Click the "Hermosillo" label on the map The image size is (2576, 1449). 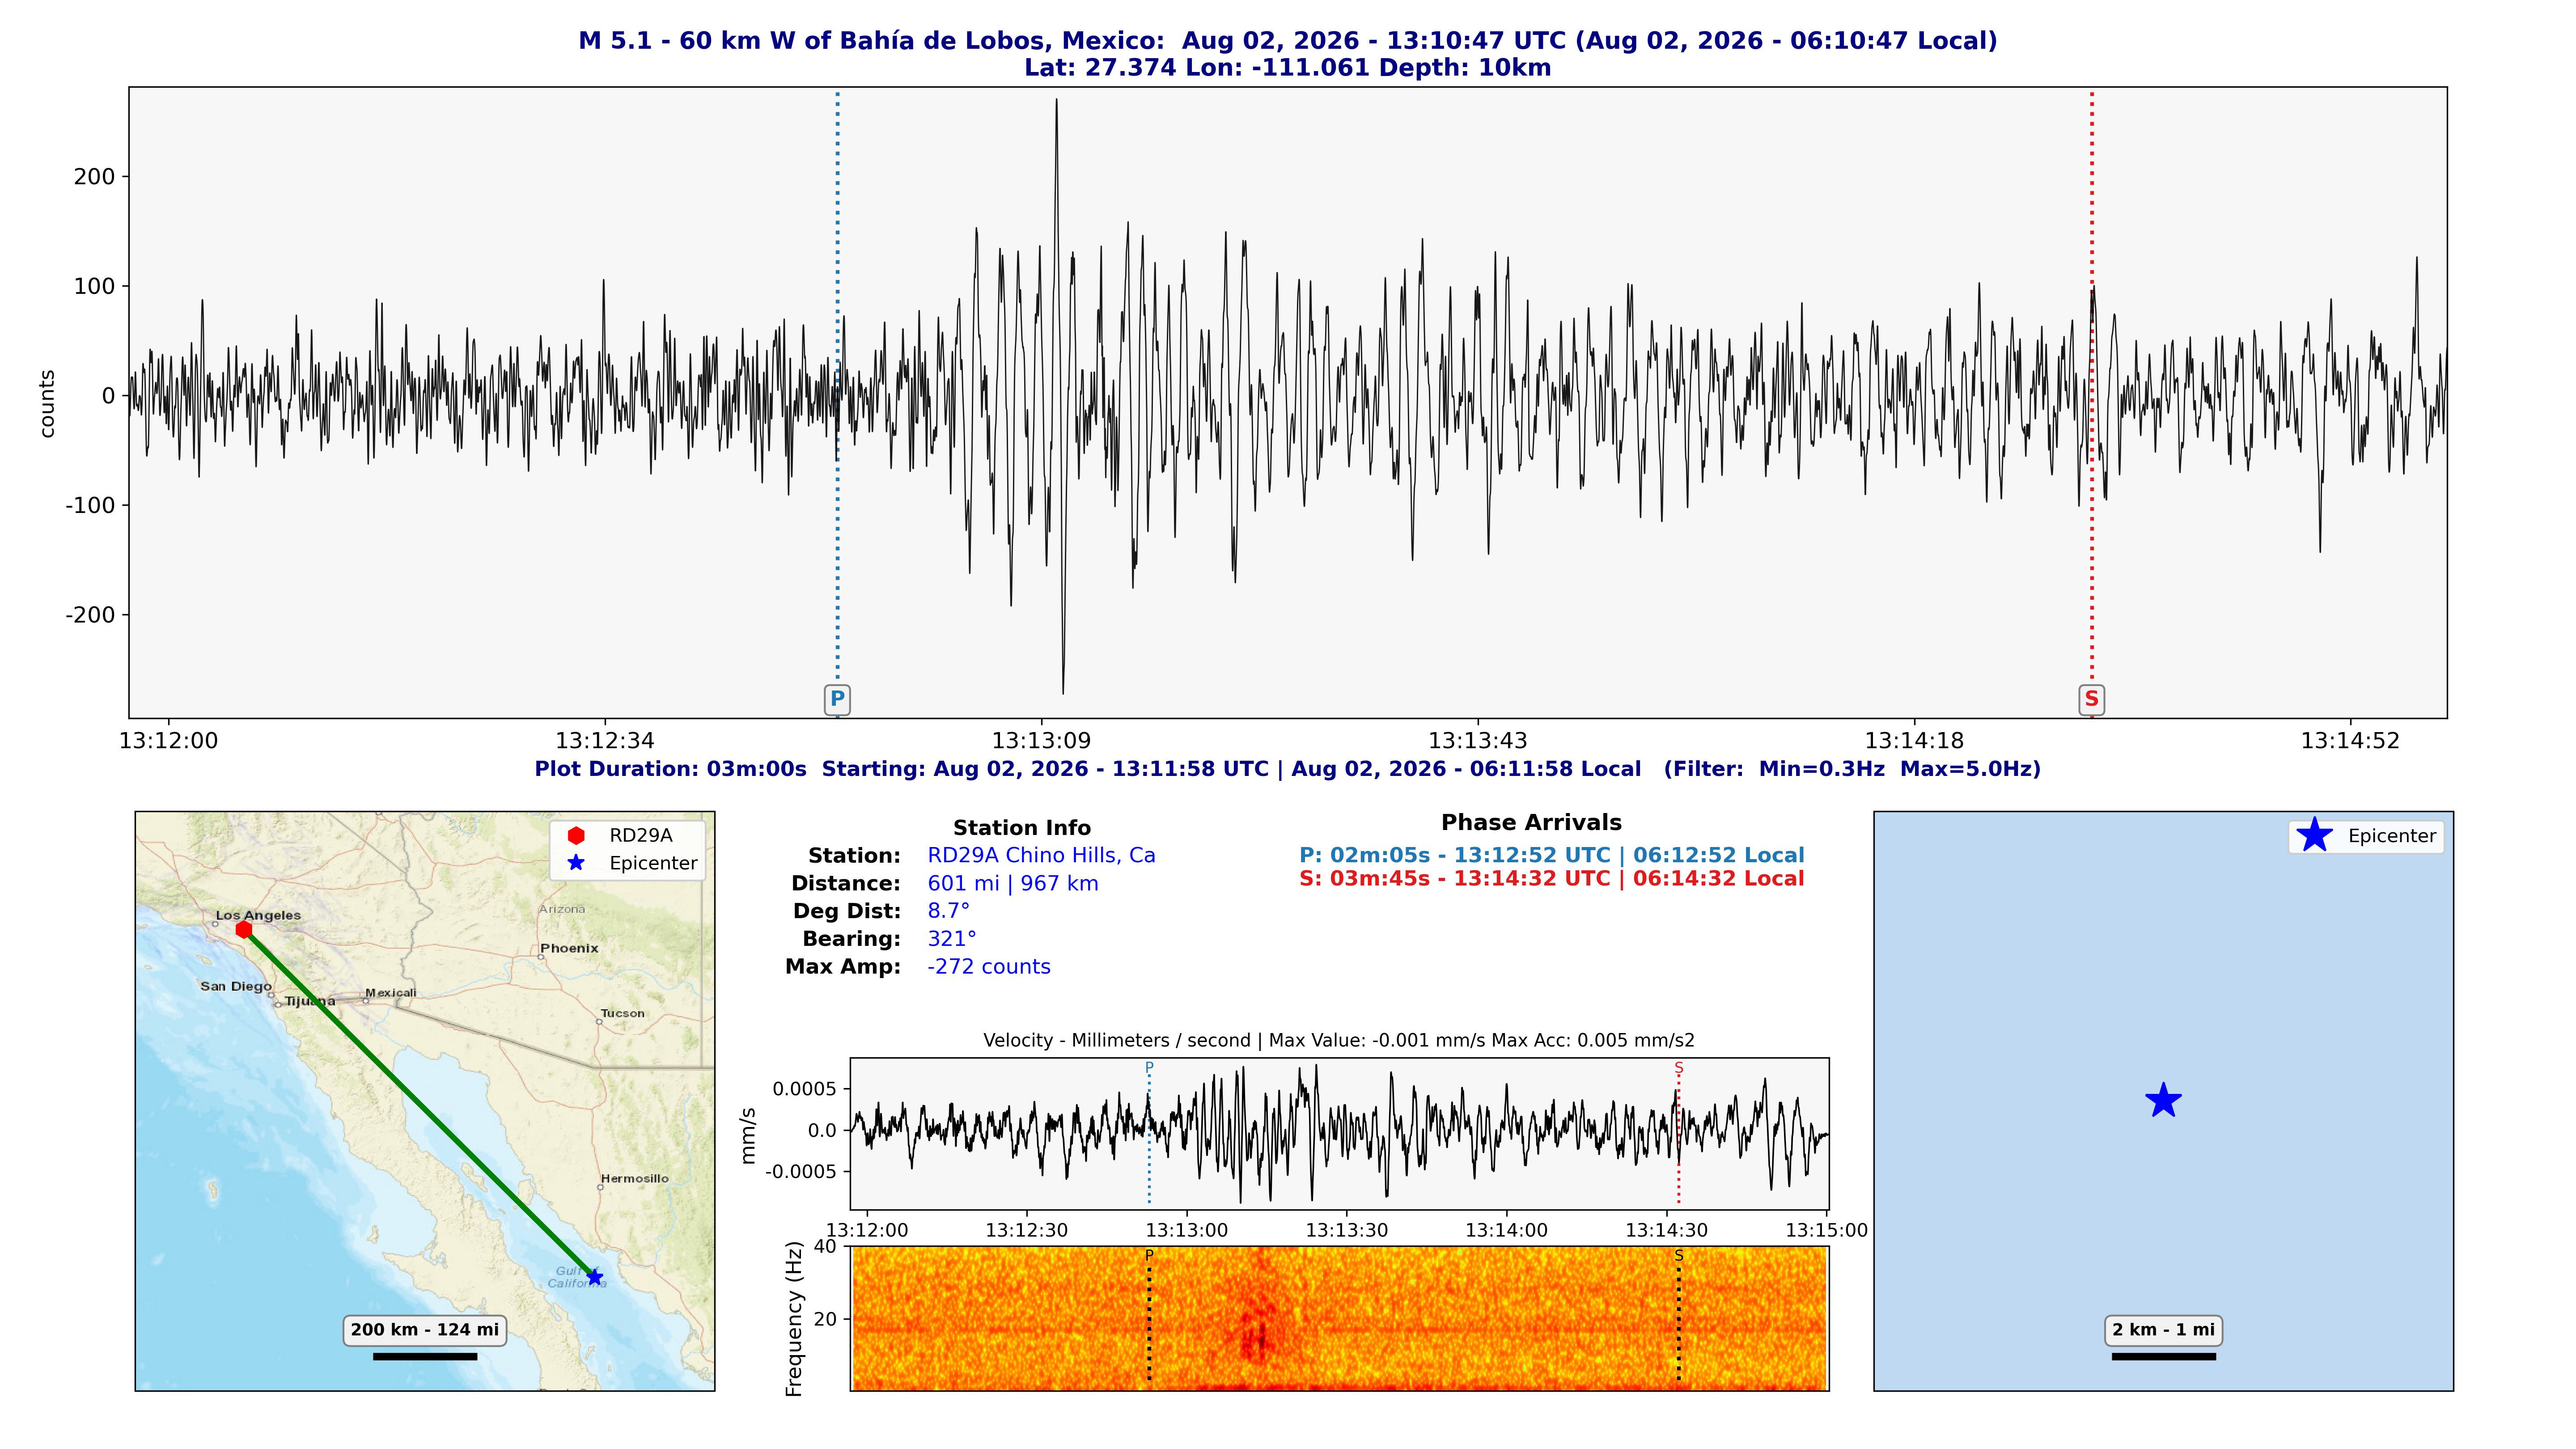(x=635, y=1178)
